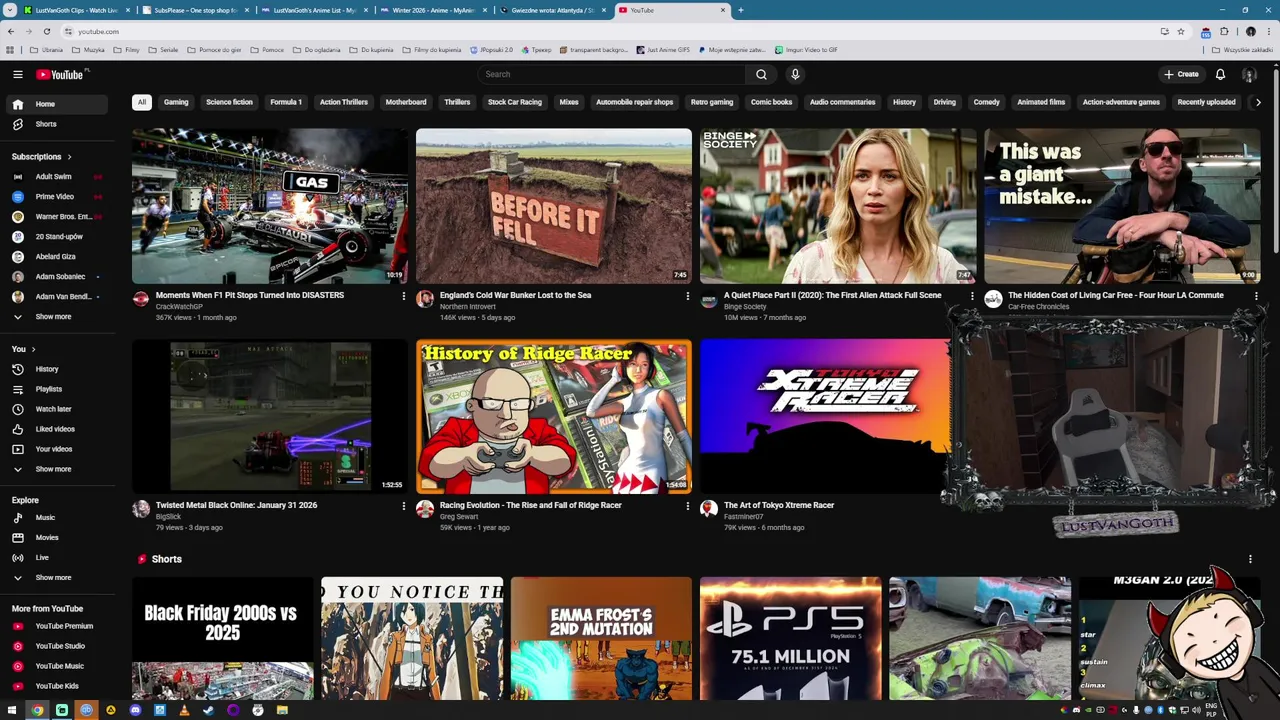Open YouTube Studio link
The width and height of the screenshot is (1280, 720).
point(59,646)
